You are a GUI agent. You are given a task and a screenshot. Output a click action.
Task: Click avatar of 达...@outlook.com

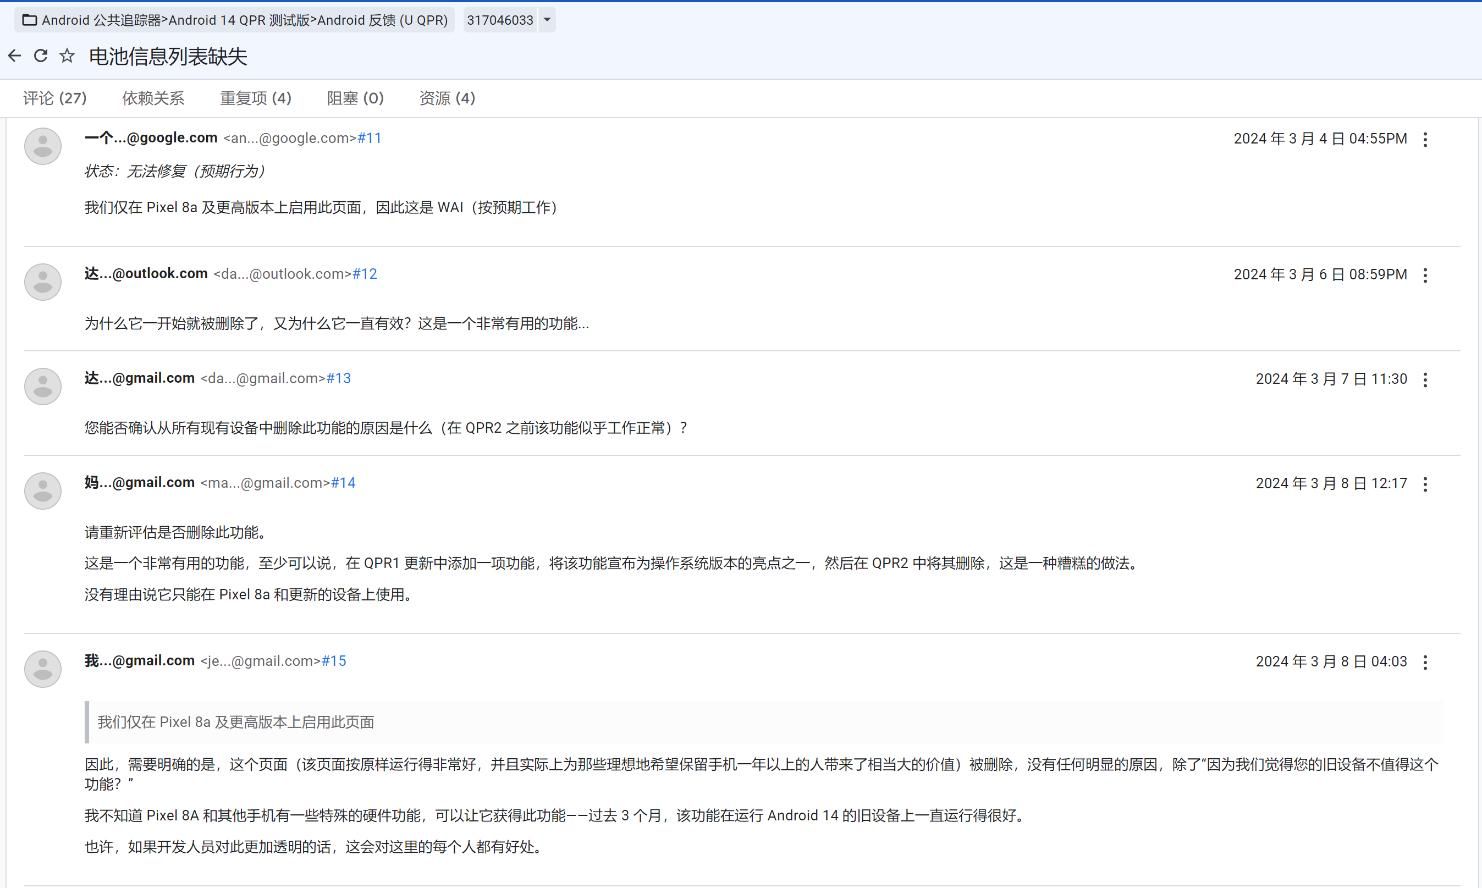tap(43, 282)
